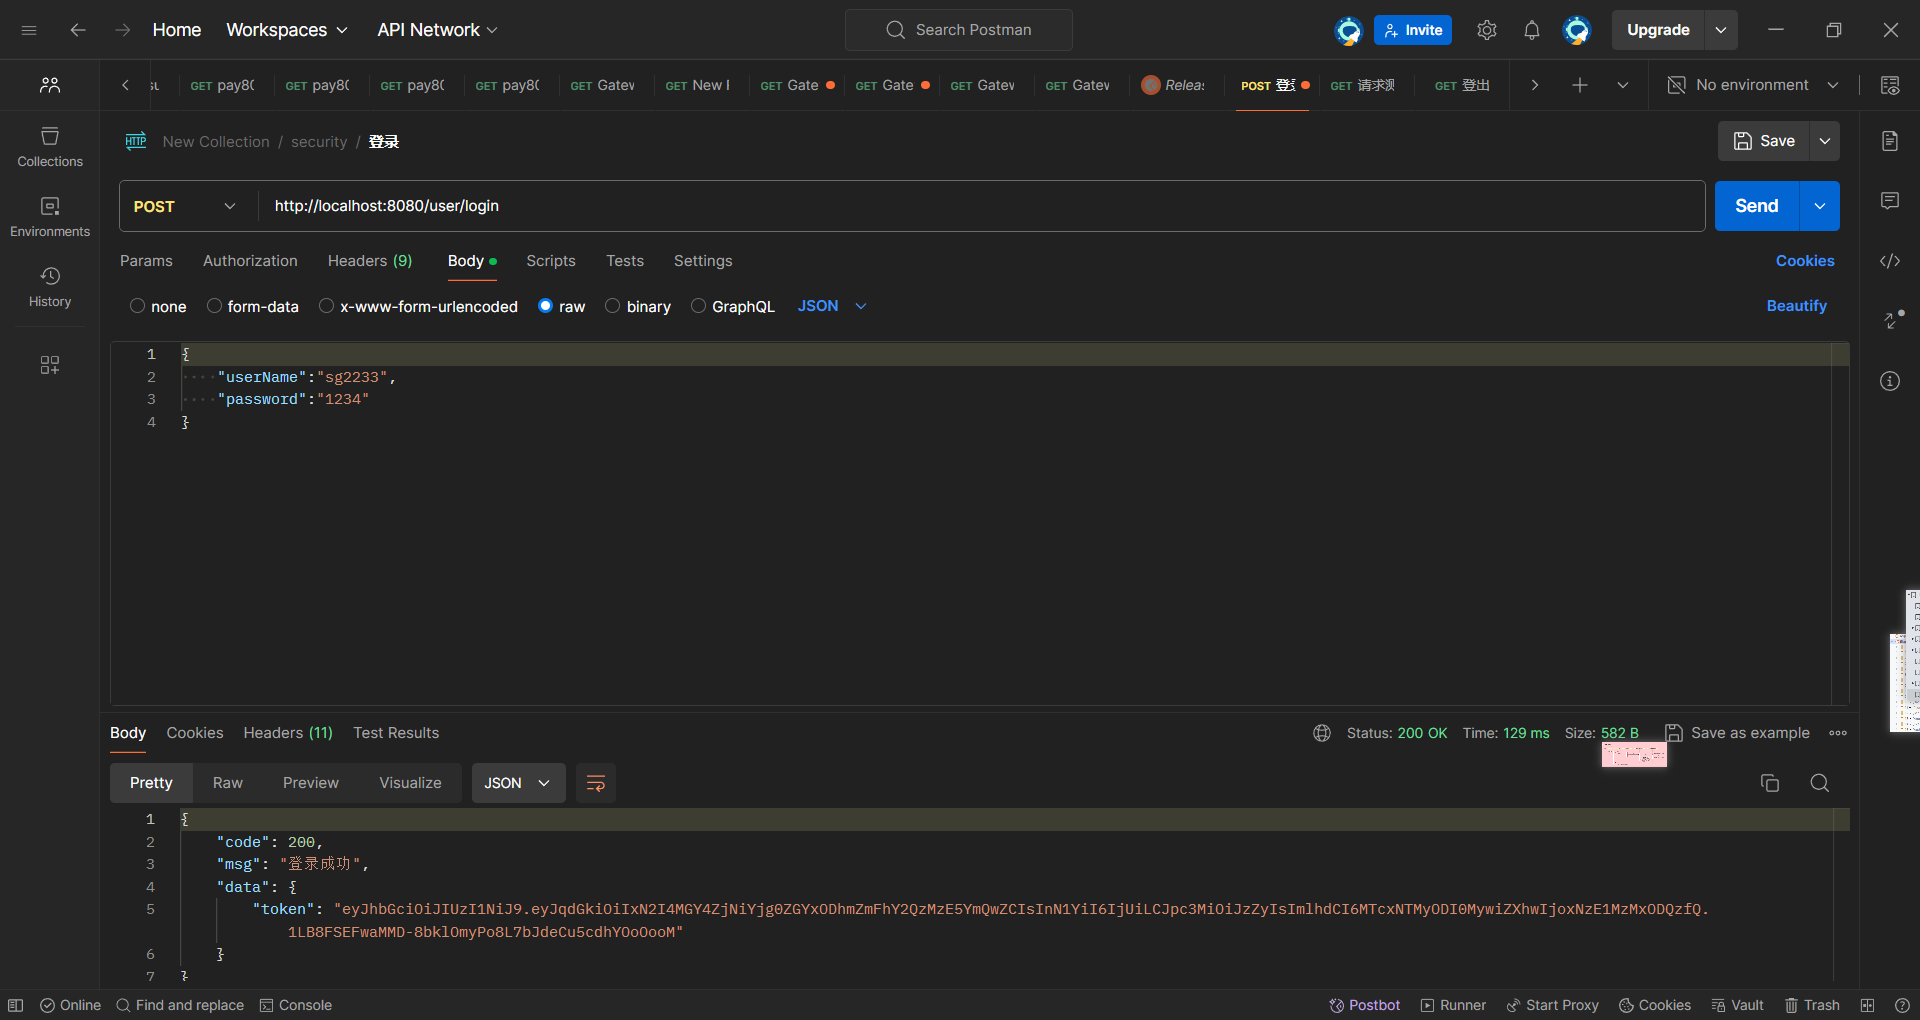Screen dimensions: 1920x1020
Task: Open Collections in the sidebar
Action: point(50,146)
